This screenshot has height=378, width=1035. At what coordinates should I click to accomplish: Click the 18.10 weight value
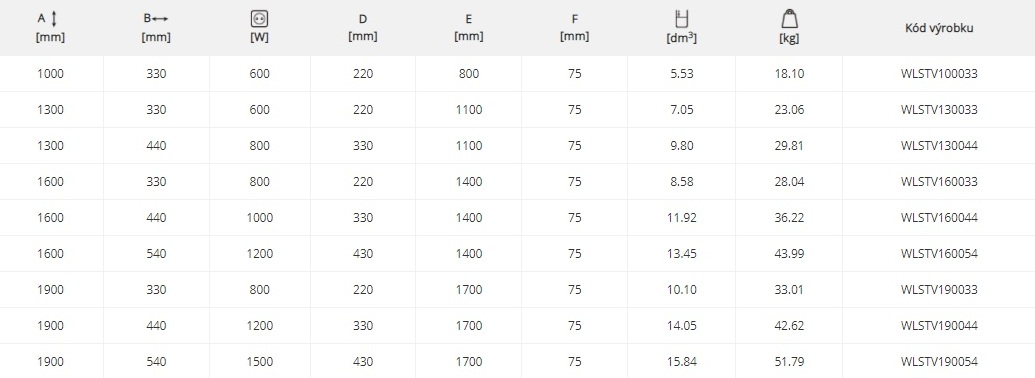pos(789,74)
